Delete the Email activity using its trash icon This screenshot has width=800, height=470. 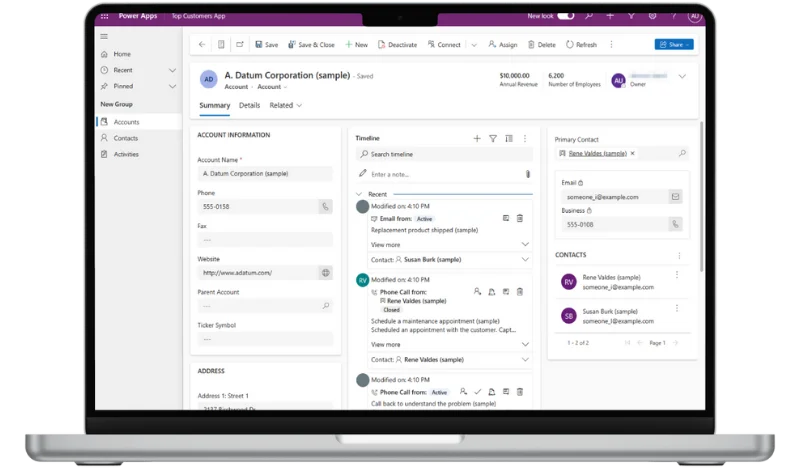click(x=520, y=218)
